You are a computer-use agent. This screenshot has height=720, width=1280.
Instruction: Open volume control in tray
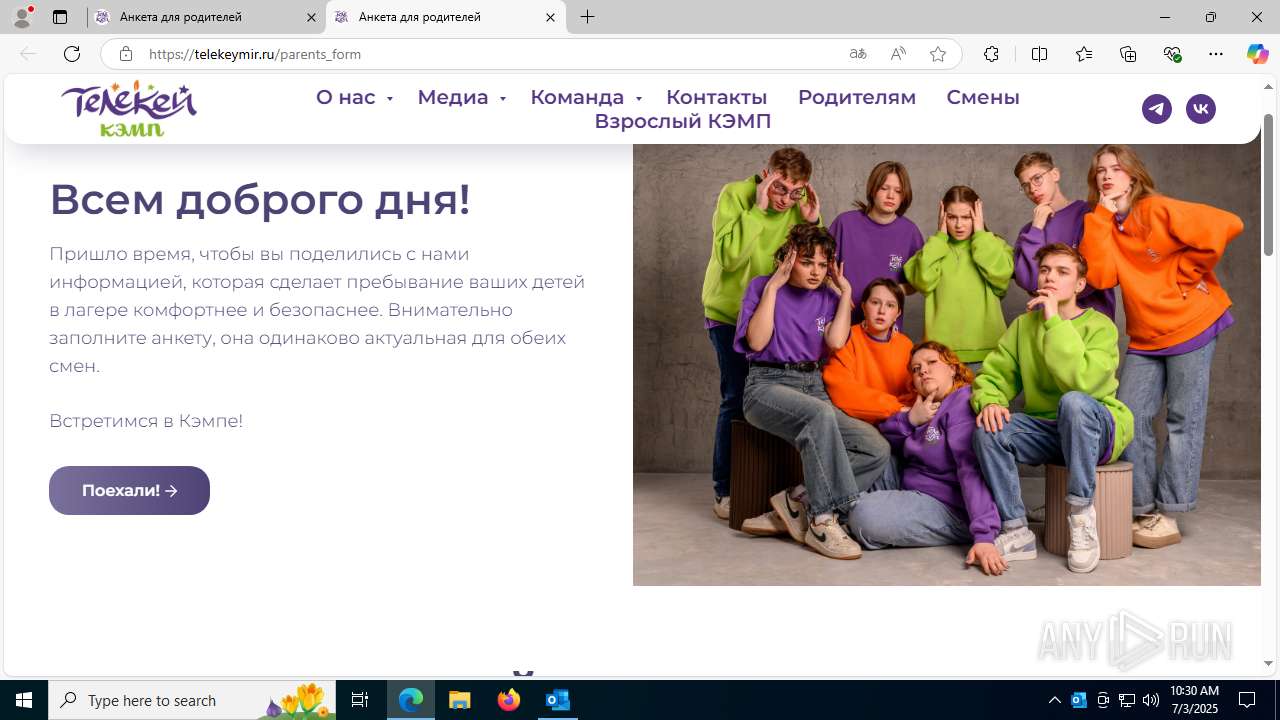[x=1151, y=700]
